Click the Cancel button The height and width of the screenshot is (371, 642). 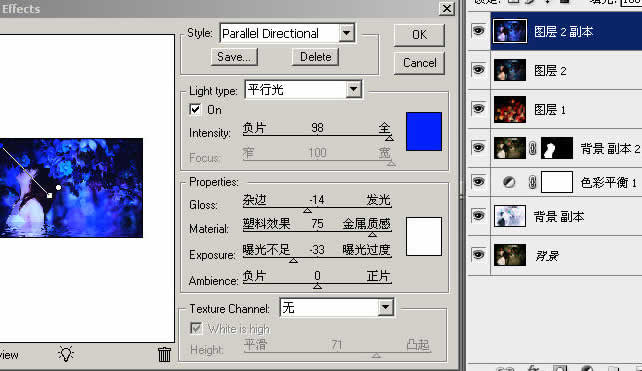[419, 63]
